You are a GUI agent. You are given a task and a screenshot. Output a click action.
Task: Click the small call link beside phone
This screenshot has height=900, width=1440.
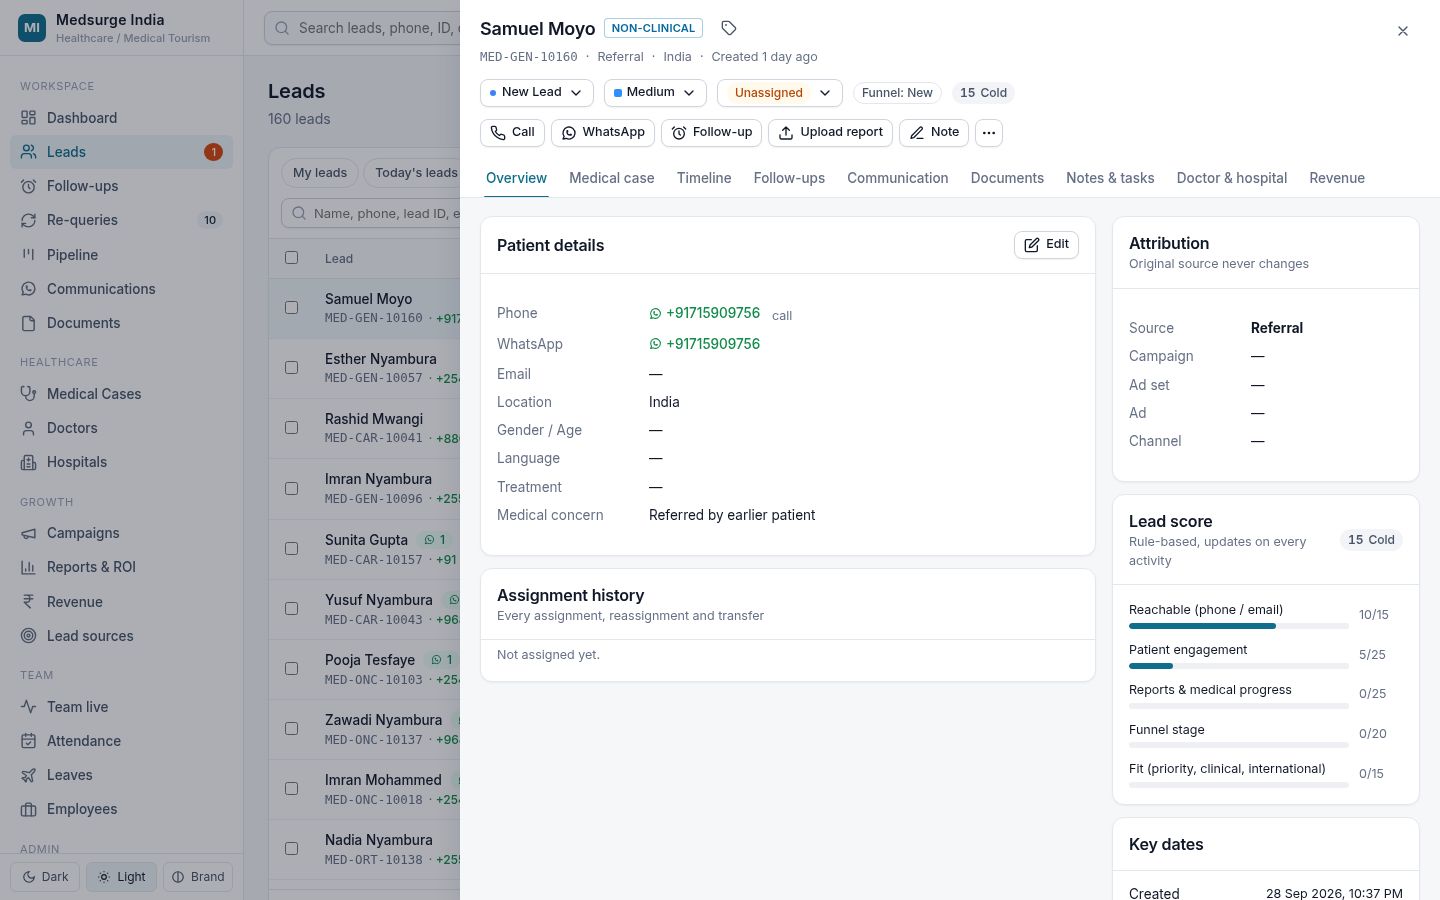tap(782, 316)
